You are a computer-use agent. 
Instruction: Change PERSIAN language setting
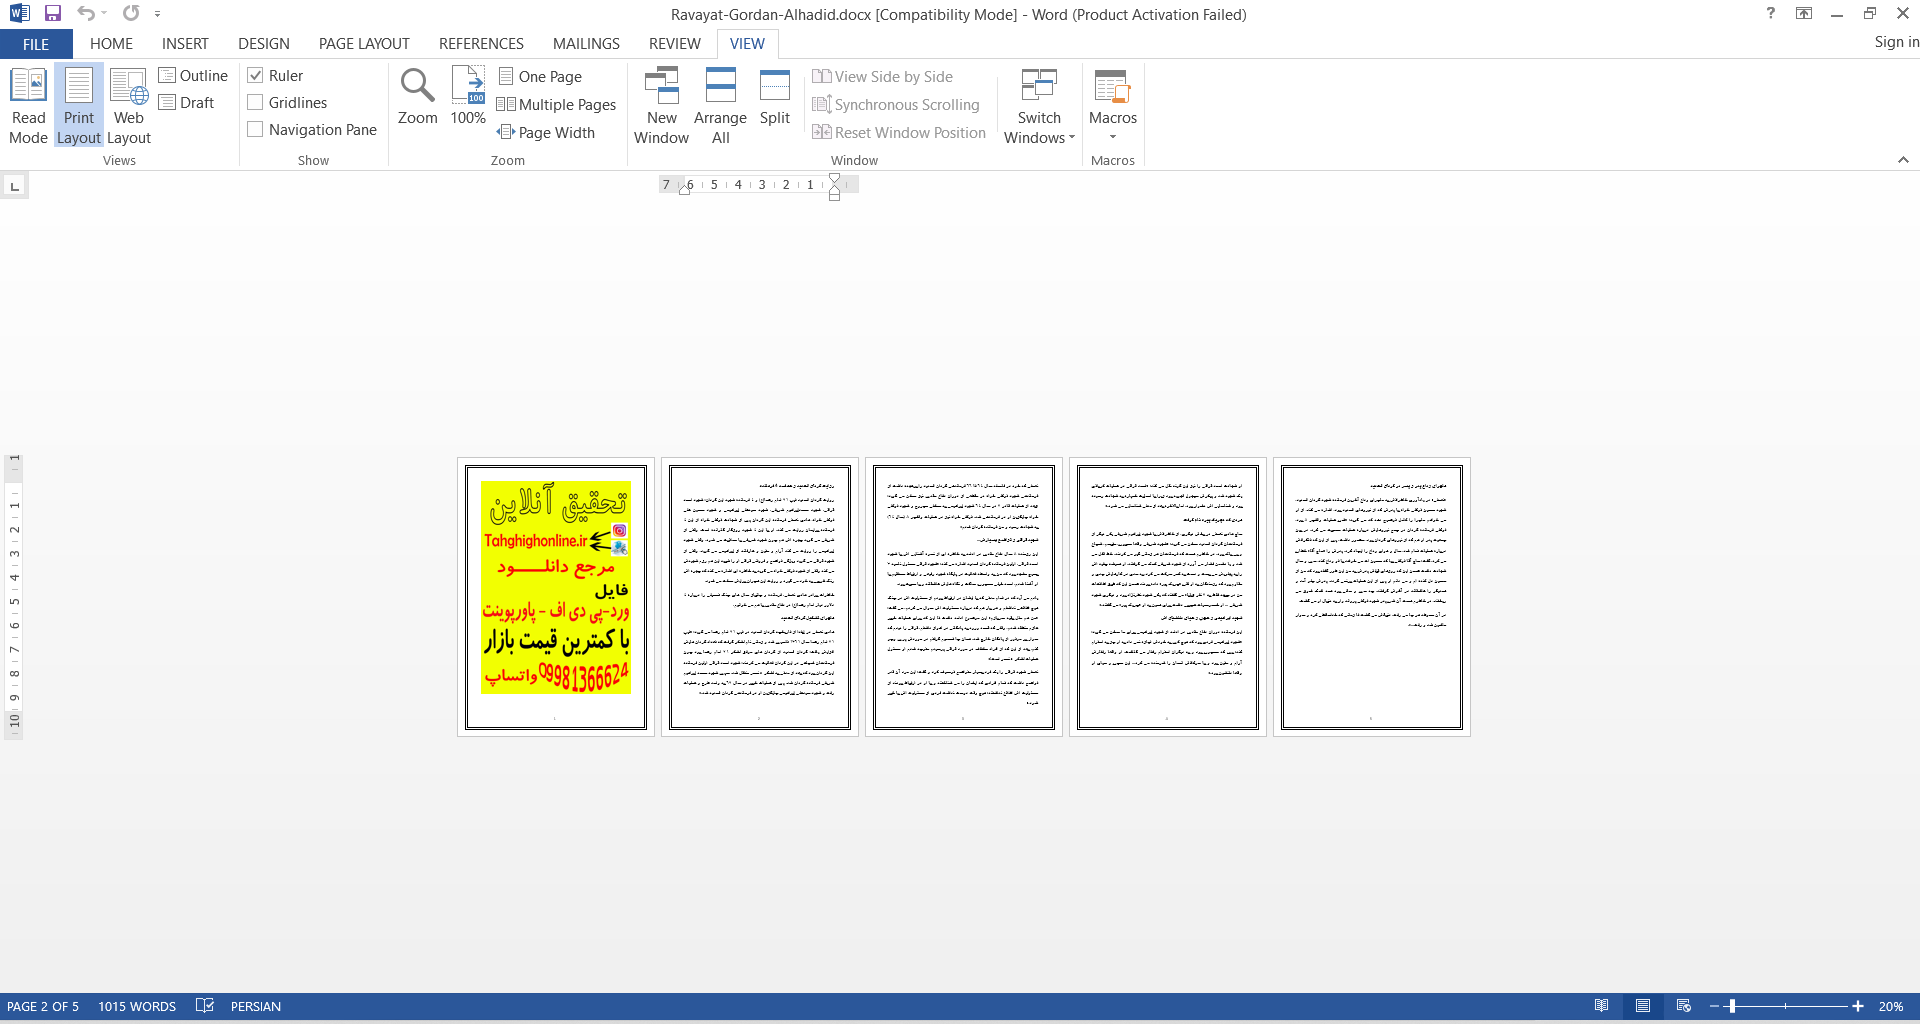tap(256, 1007)
